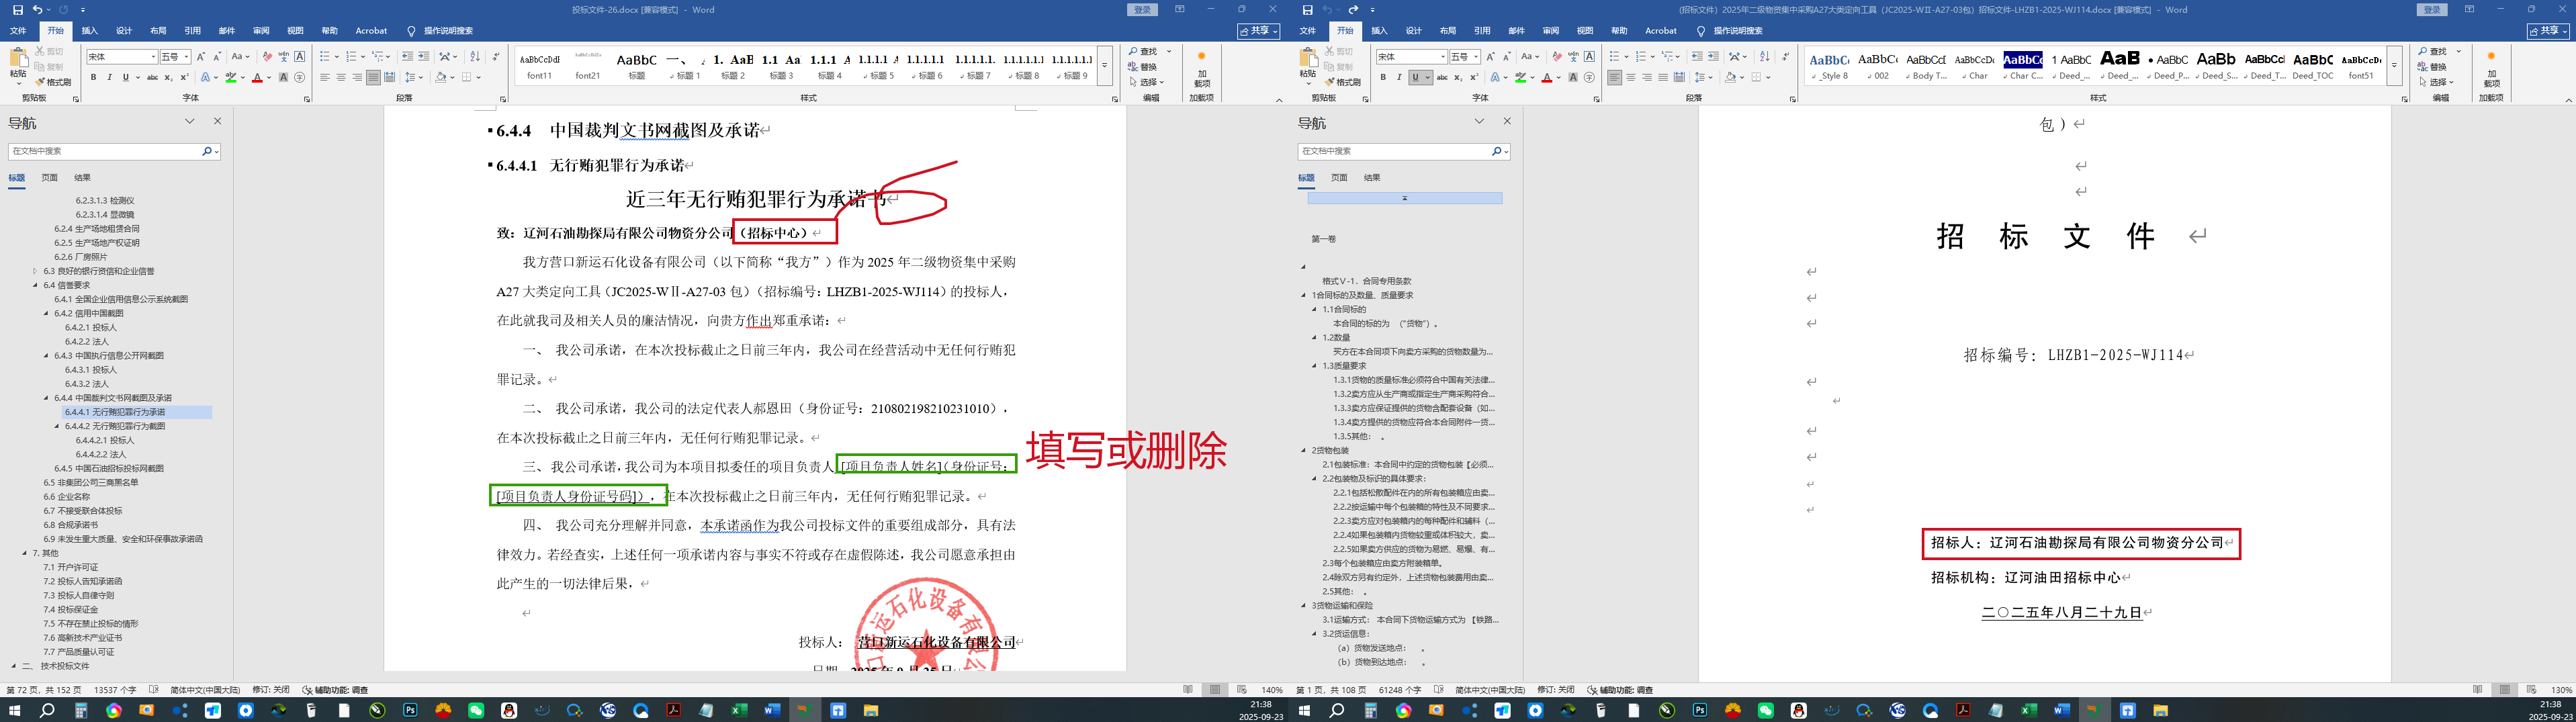Open Excel from the left taskbar

(739, 711)
